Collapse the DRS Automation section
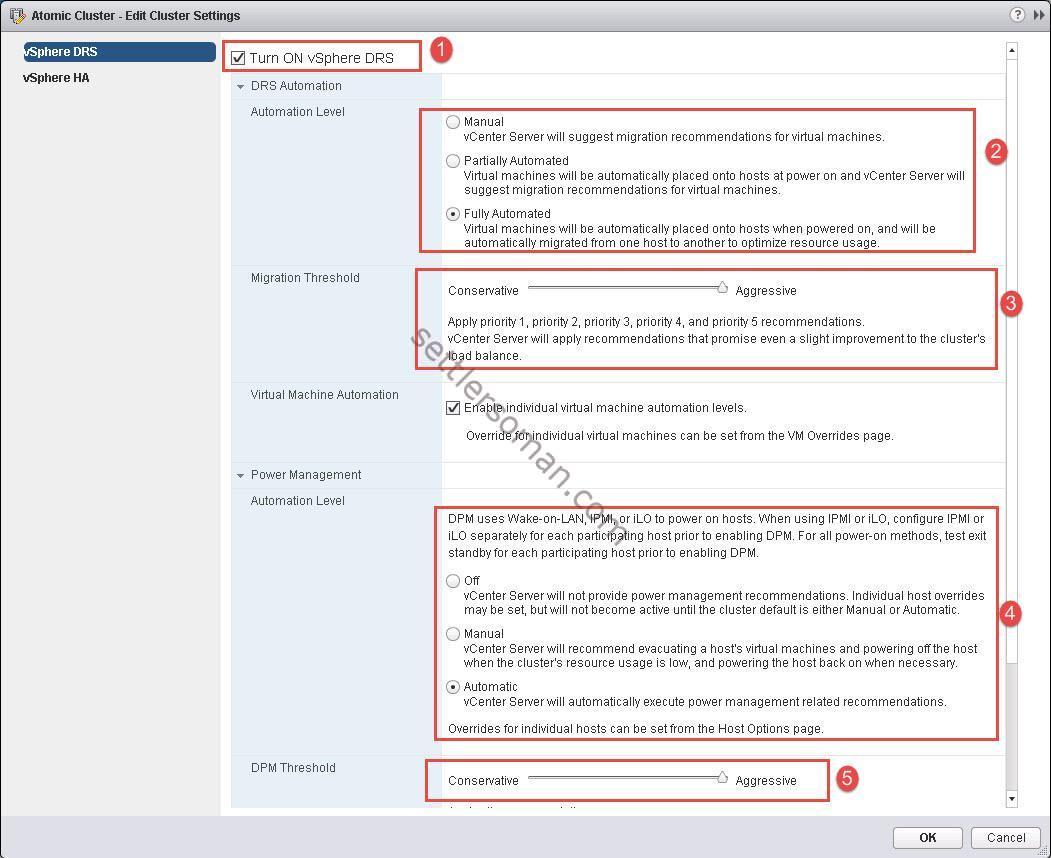Viewport: 1051px width, 858px height. (241, 86)
